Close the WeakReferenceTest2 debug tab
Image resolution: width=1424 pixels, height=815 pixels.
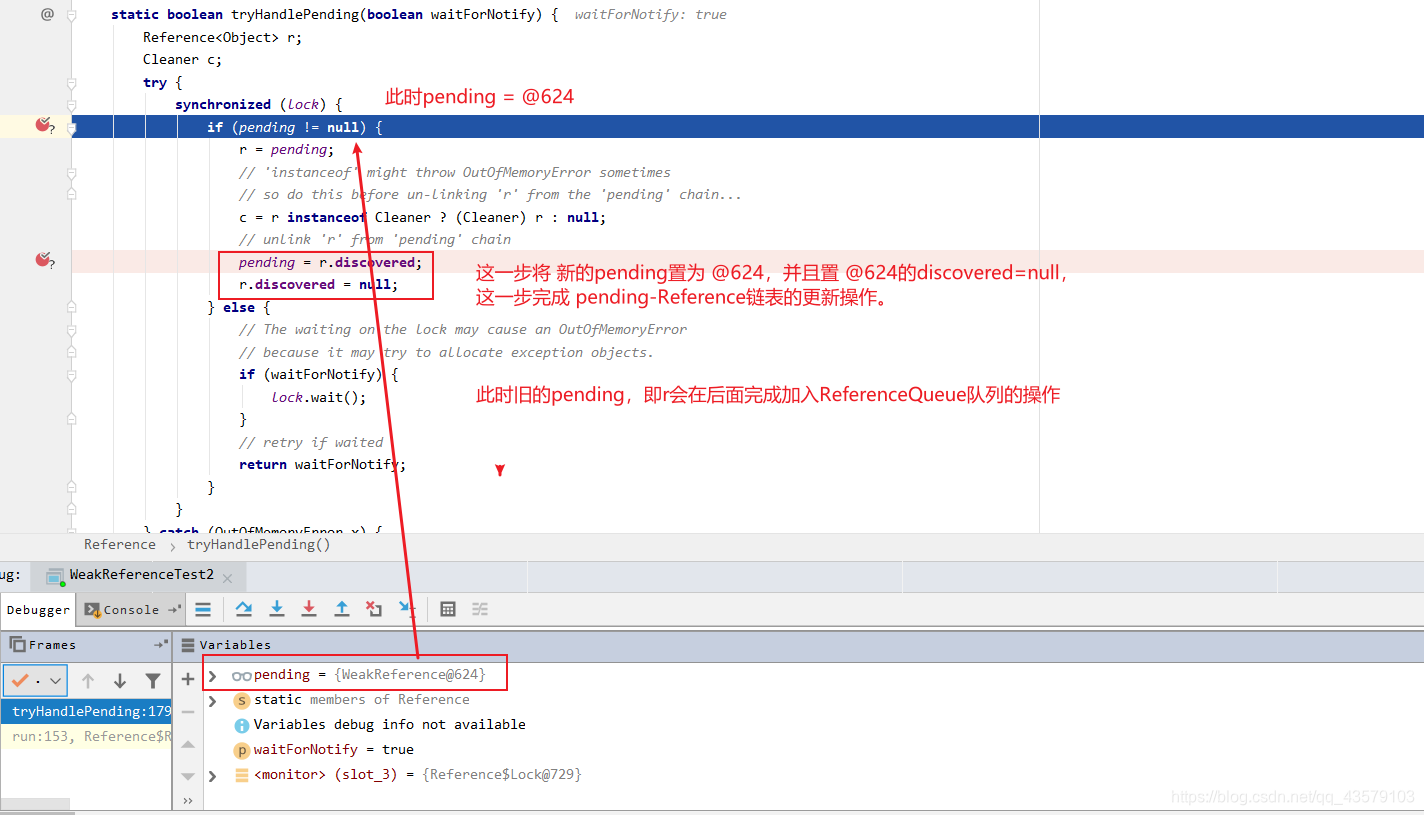point(227,577)
